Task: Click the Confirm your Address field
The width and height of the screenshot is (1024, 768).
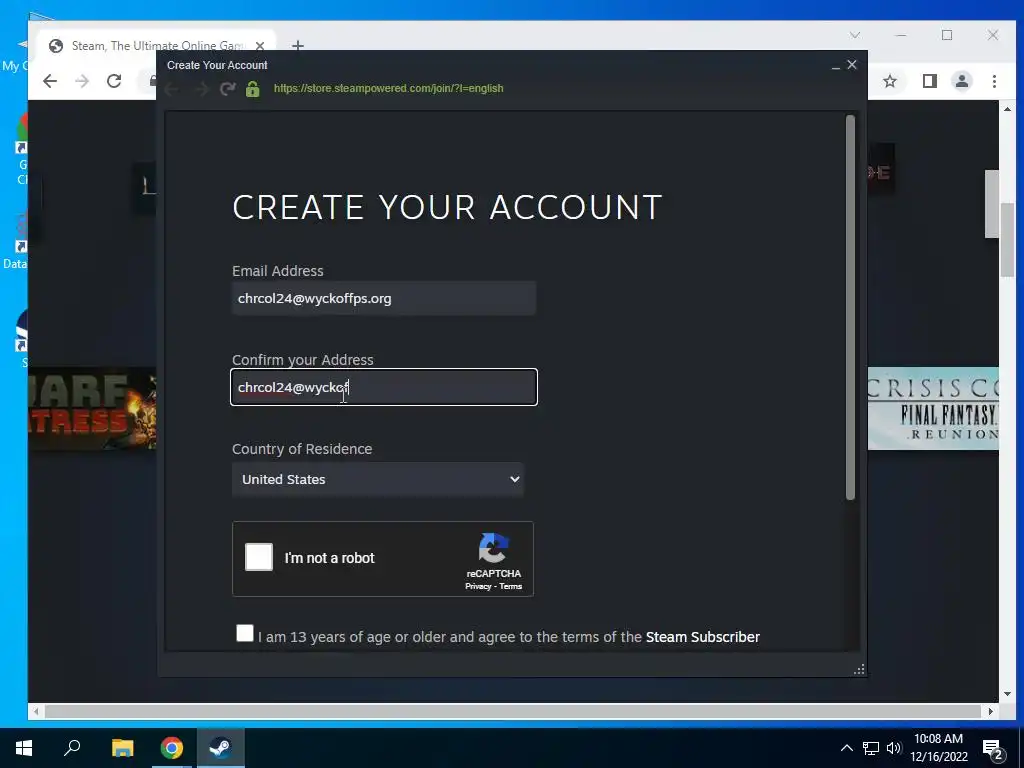Action: (384, 387)
